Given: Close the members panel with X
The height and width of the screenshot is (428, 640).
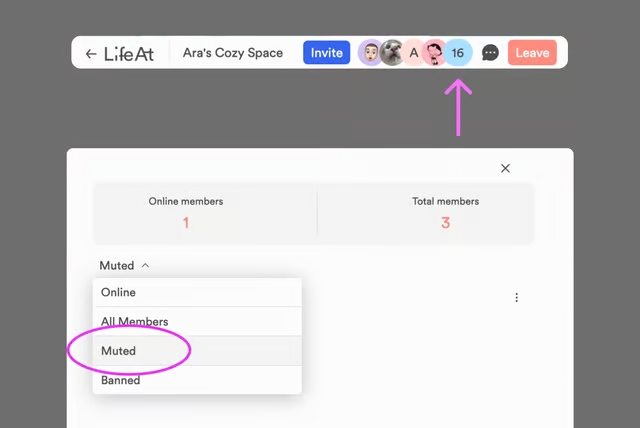Looking at the screenshot, I should [x=505, y=168].
